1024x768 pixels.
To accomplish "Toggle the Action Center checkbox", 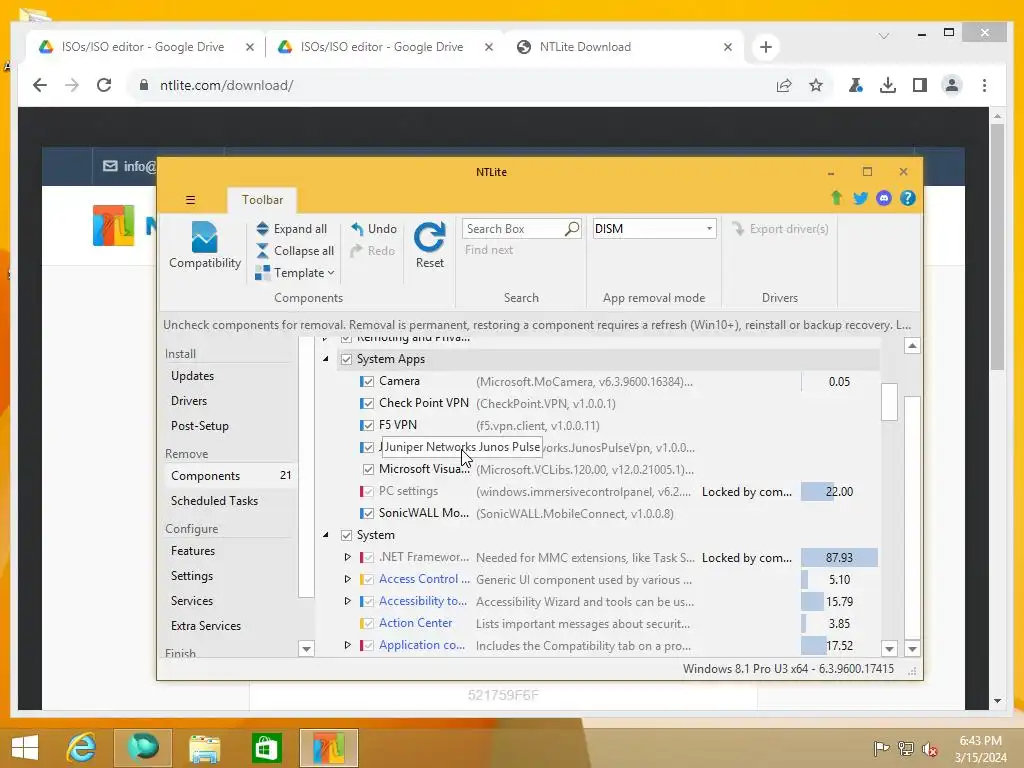I will tap(368, 624).
